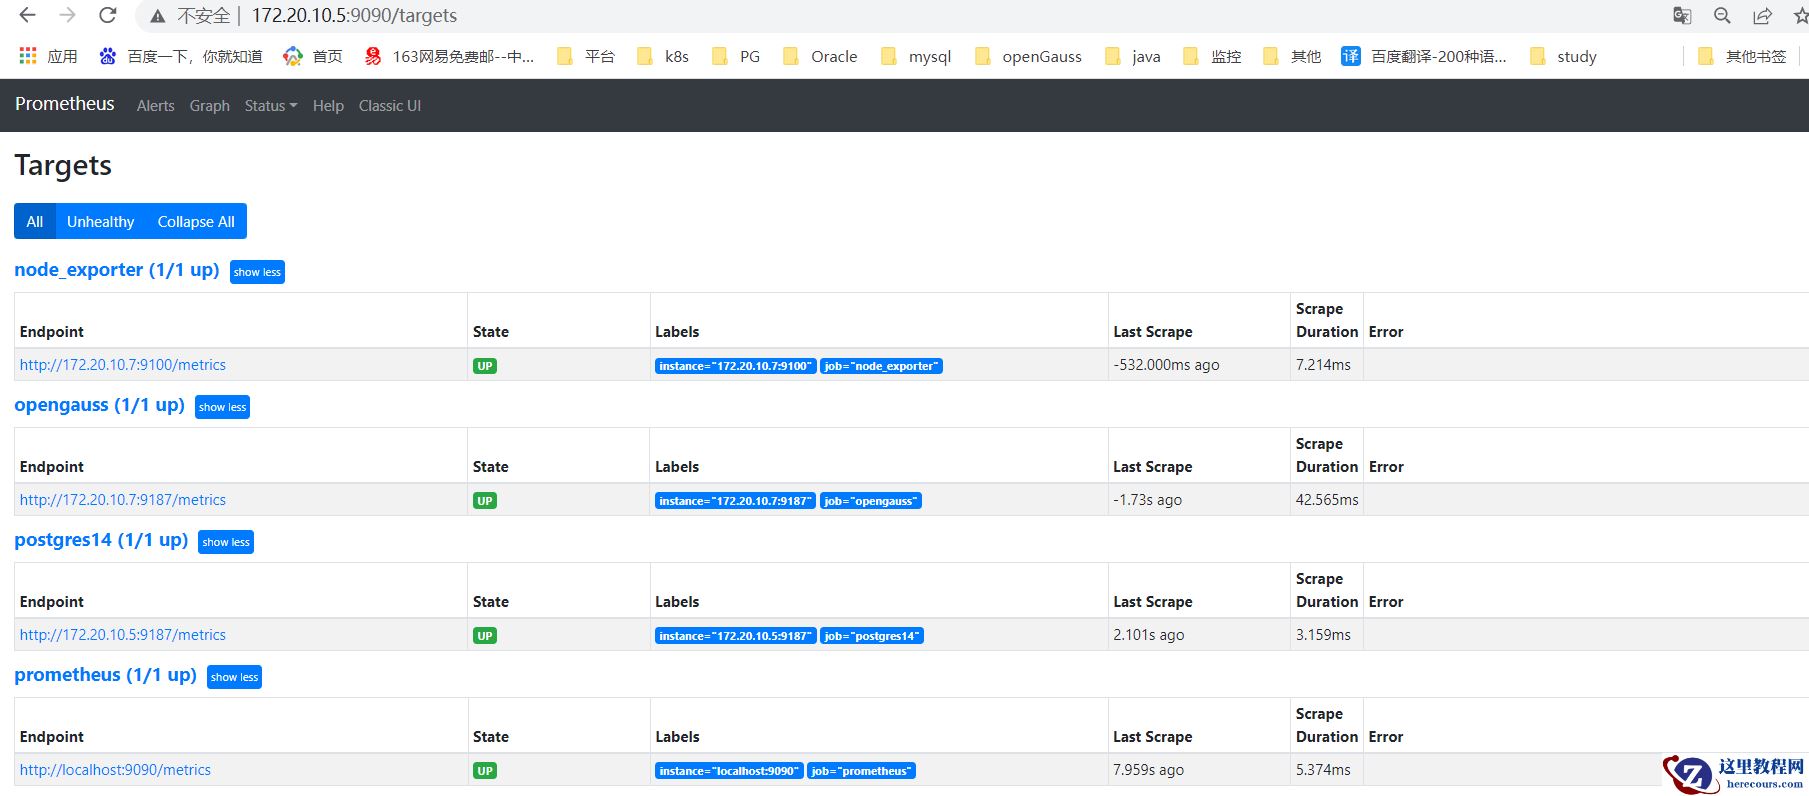
Task: Open the 163 mail bookmark
Action: 449,57
